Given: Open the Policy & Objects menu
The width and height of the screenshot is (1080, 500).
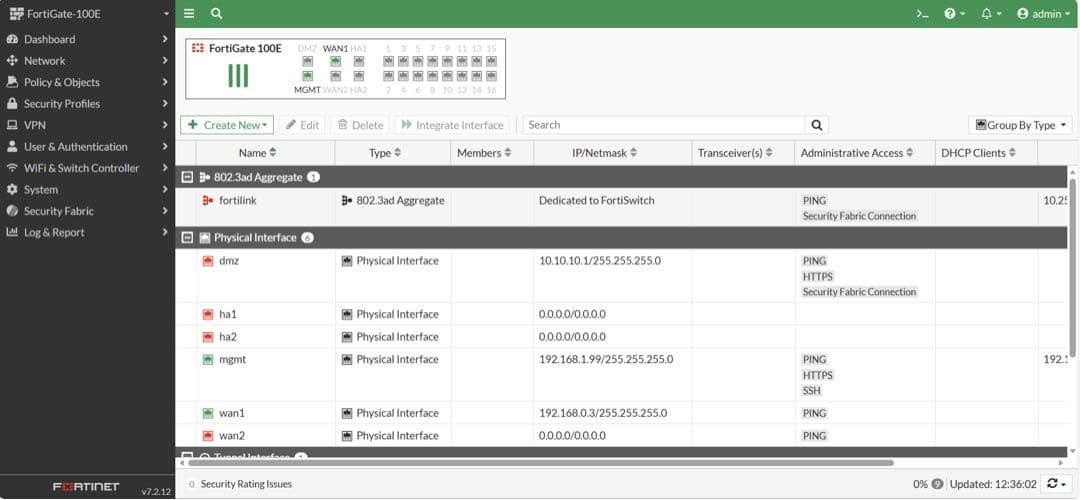Looking at the screenshot, I should (87, 82).
